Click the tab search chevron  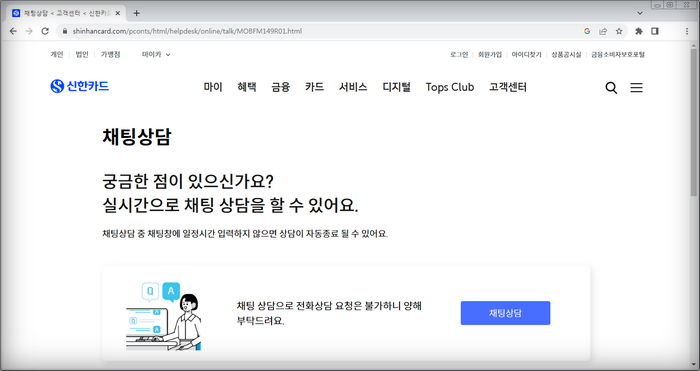click(x=640, y=13)
